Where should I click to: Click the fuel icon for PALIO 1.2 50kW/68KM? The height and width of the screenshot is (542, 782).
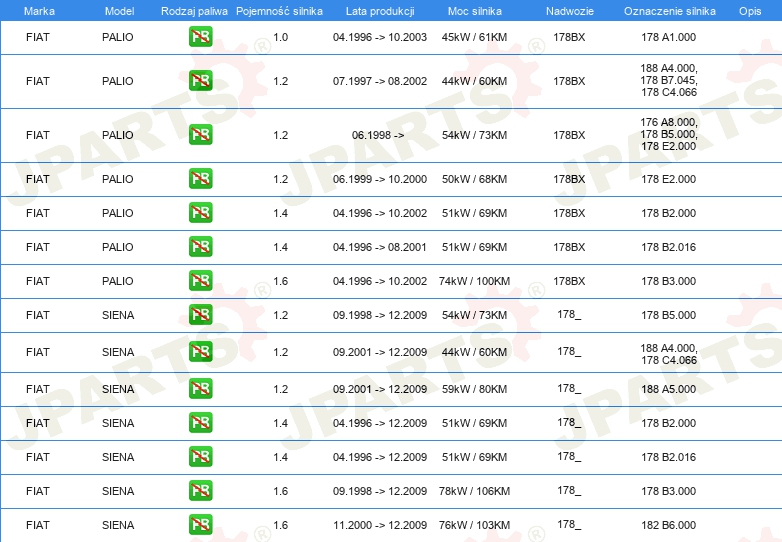(x=200, y=179)
